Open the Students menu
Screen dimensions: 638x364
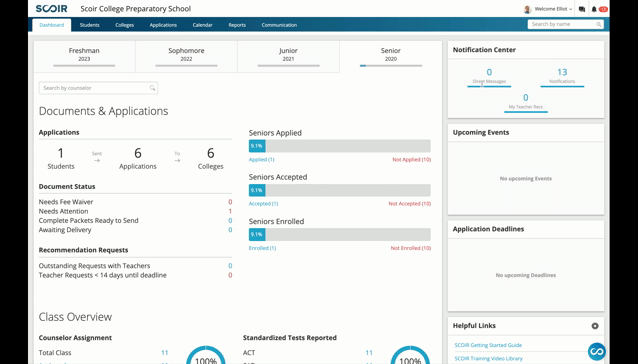point(90,25)
